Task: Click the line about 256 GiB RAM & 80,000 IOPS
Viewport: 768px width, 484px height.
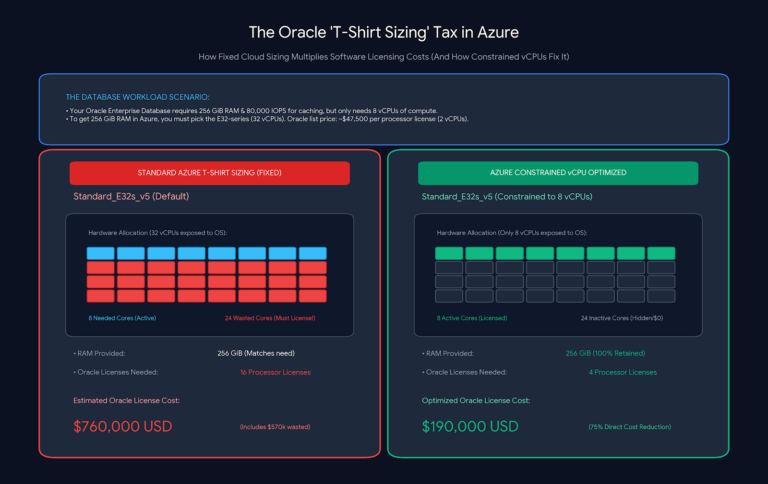Action: 252,111
